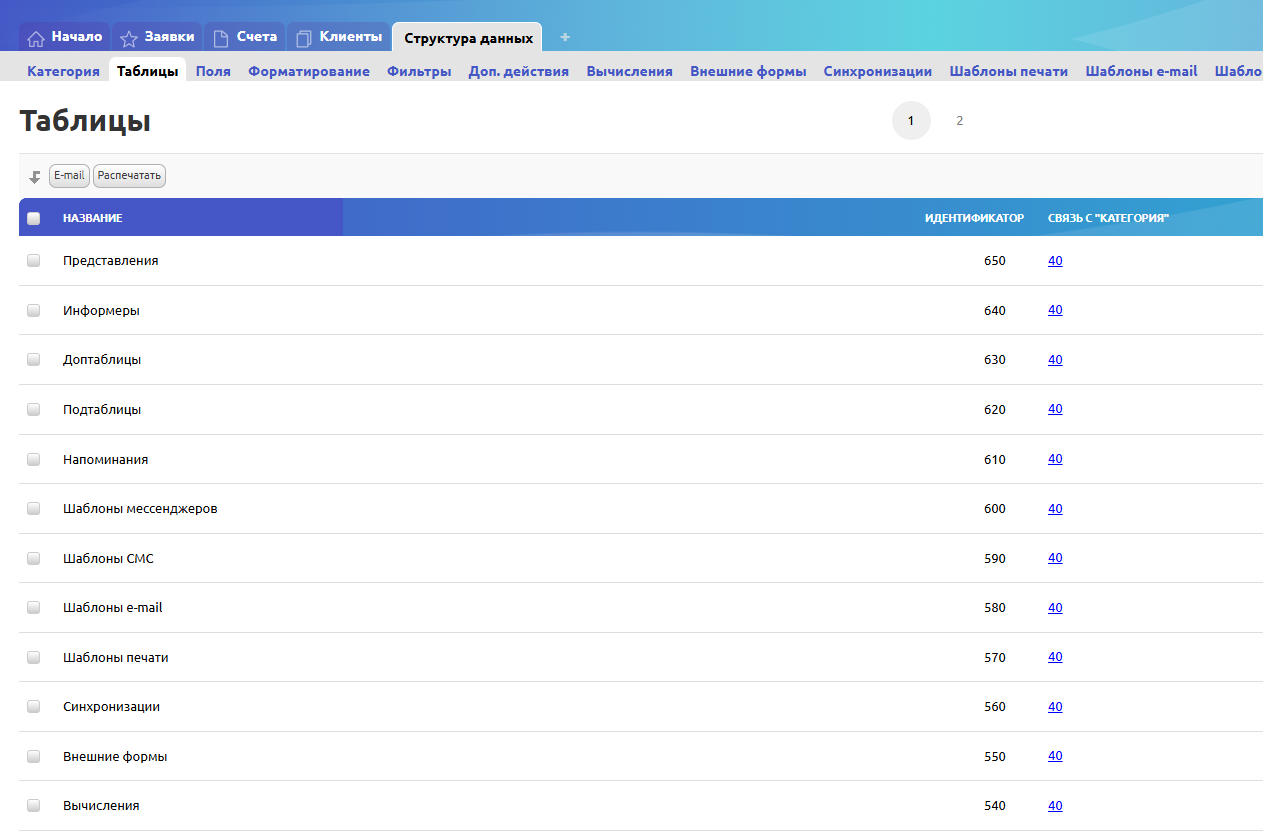Open category link 40 for Шаблоны мессенджеров
The height and width of the screenshot is (831, 1263).
[1055, 508]
